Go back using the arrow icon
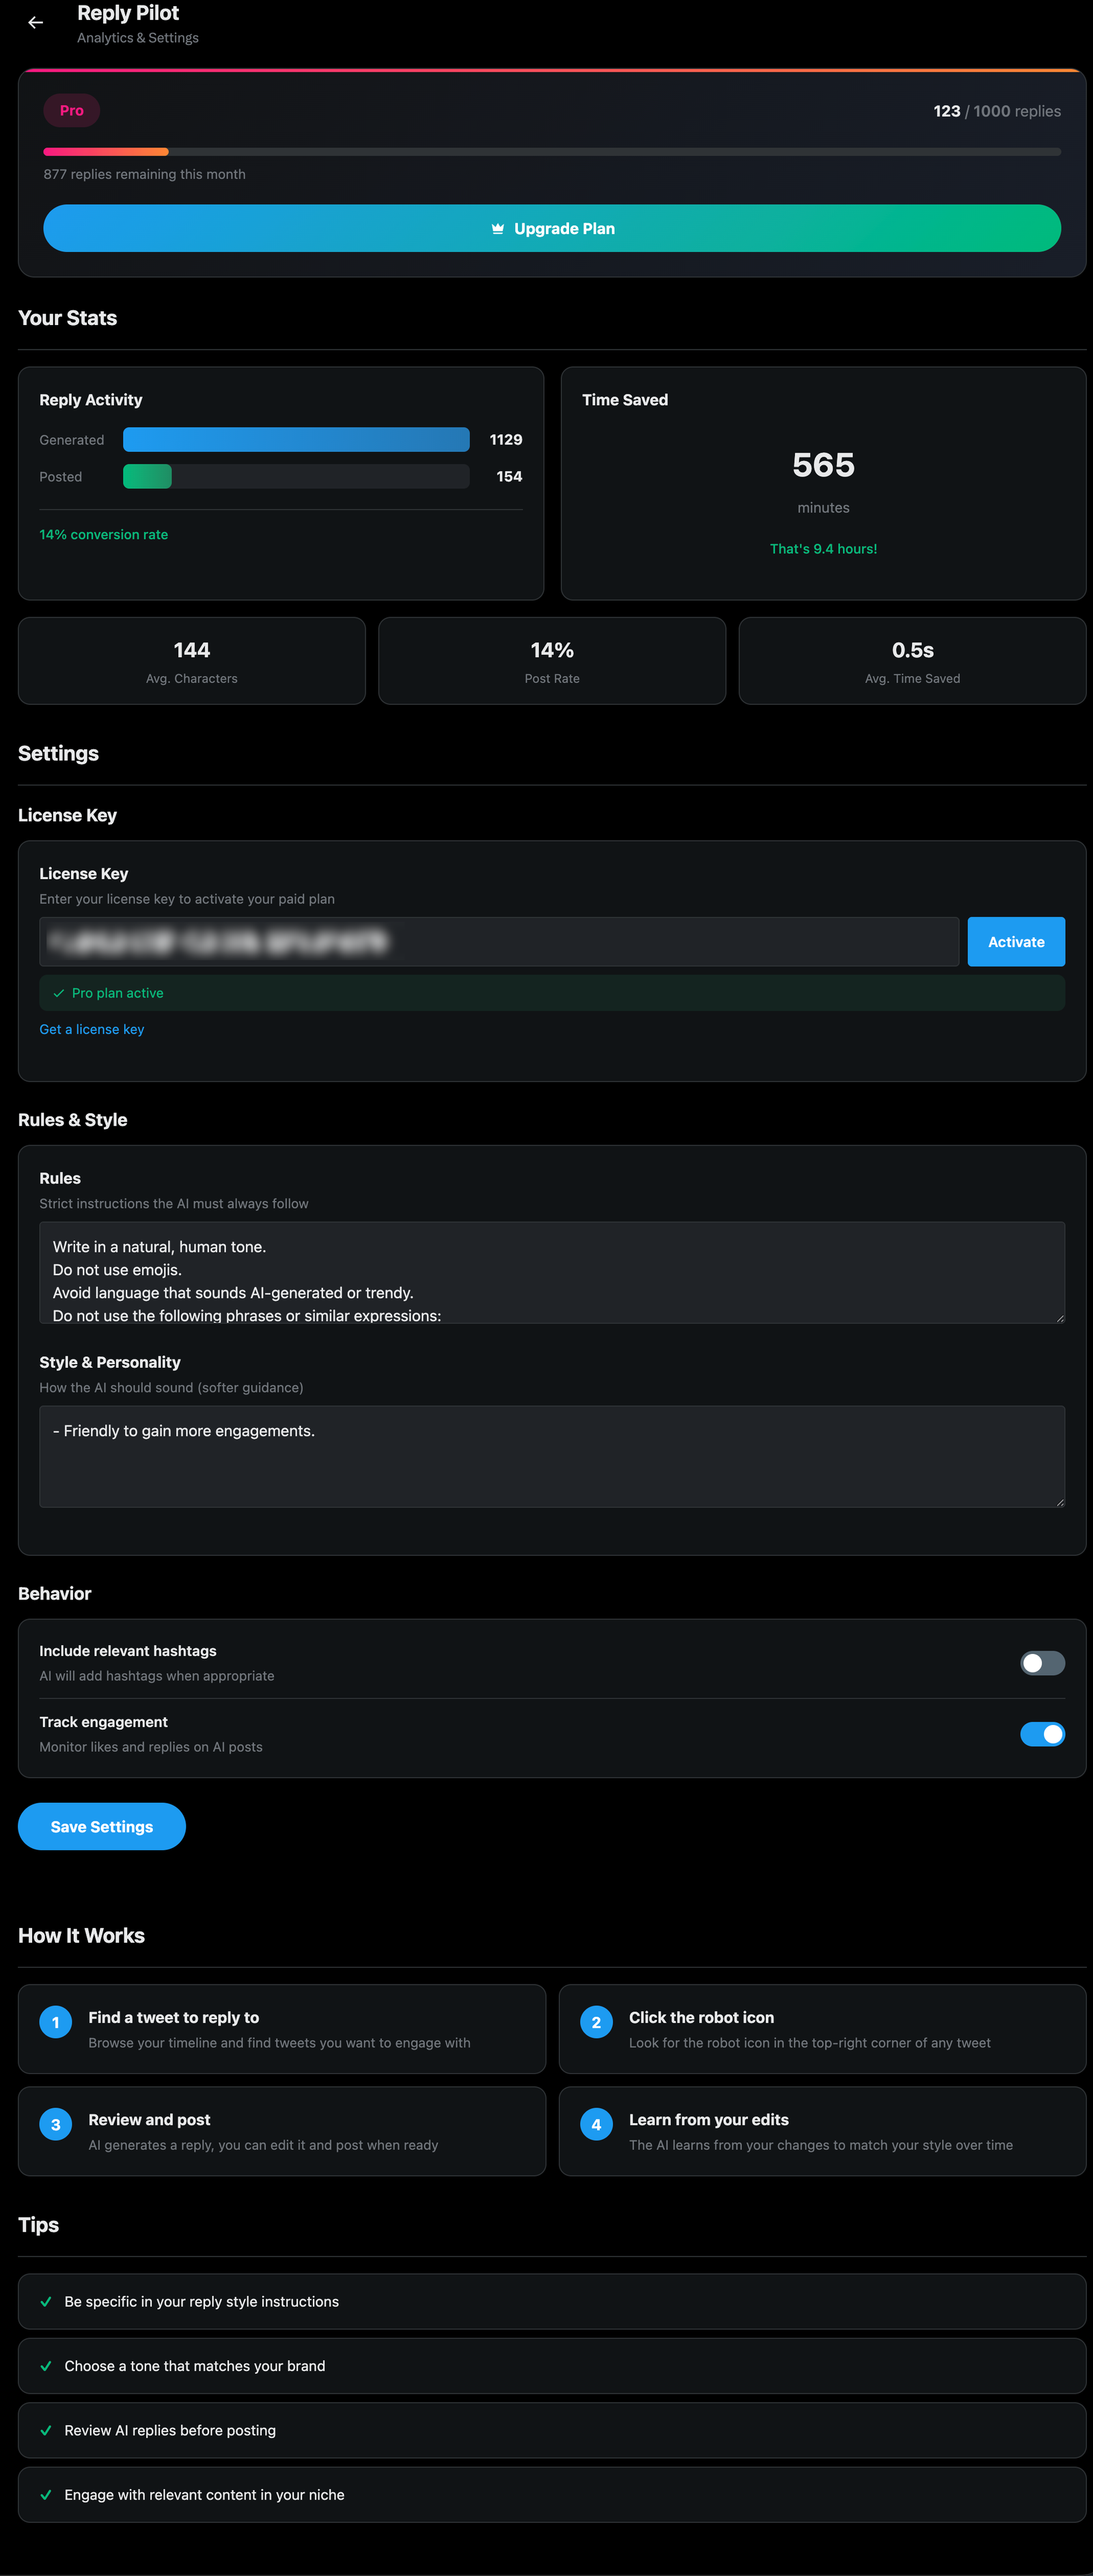Screen dimensions: 1093x2576 click(36, 22)
